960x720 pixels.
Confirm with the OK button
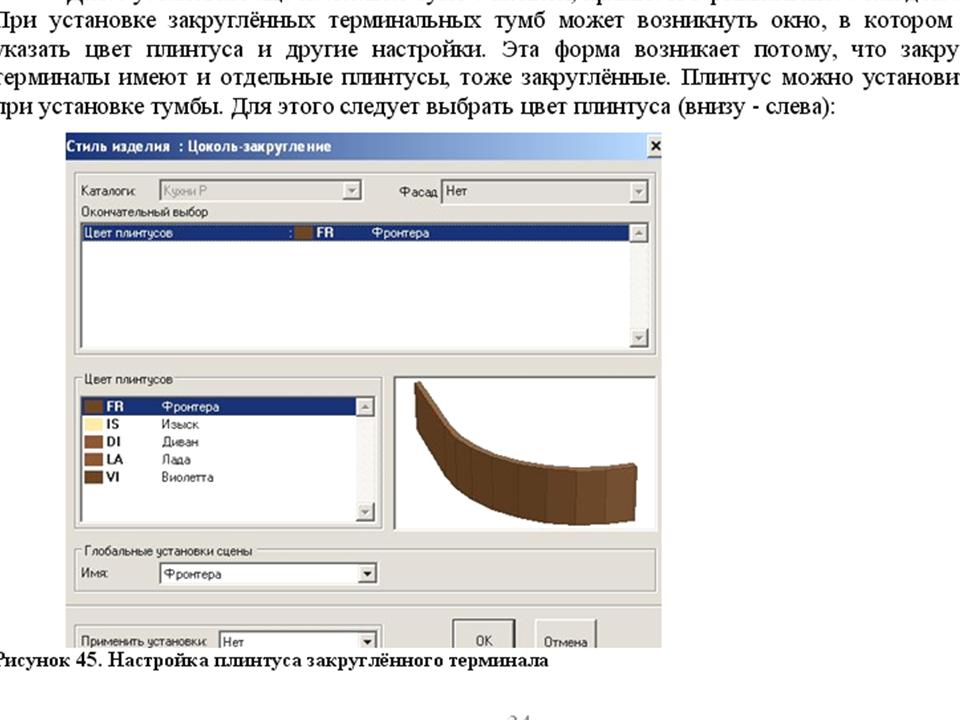pyautogui.click(x=484, y=634)
